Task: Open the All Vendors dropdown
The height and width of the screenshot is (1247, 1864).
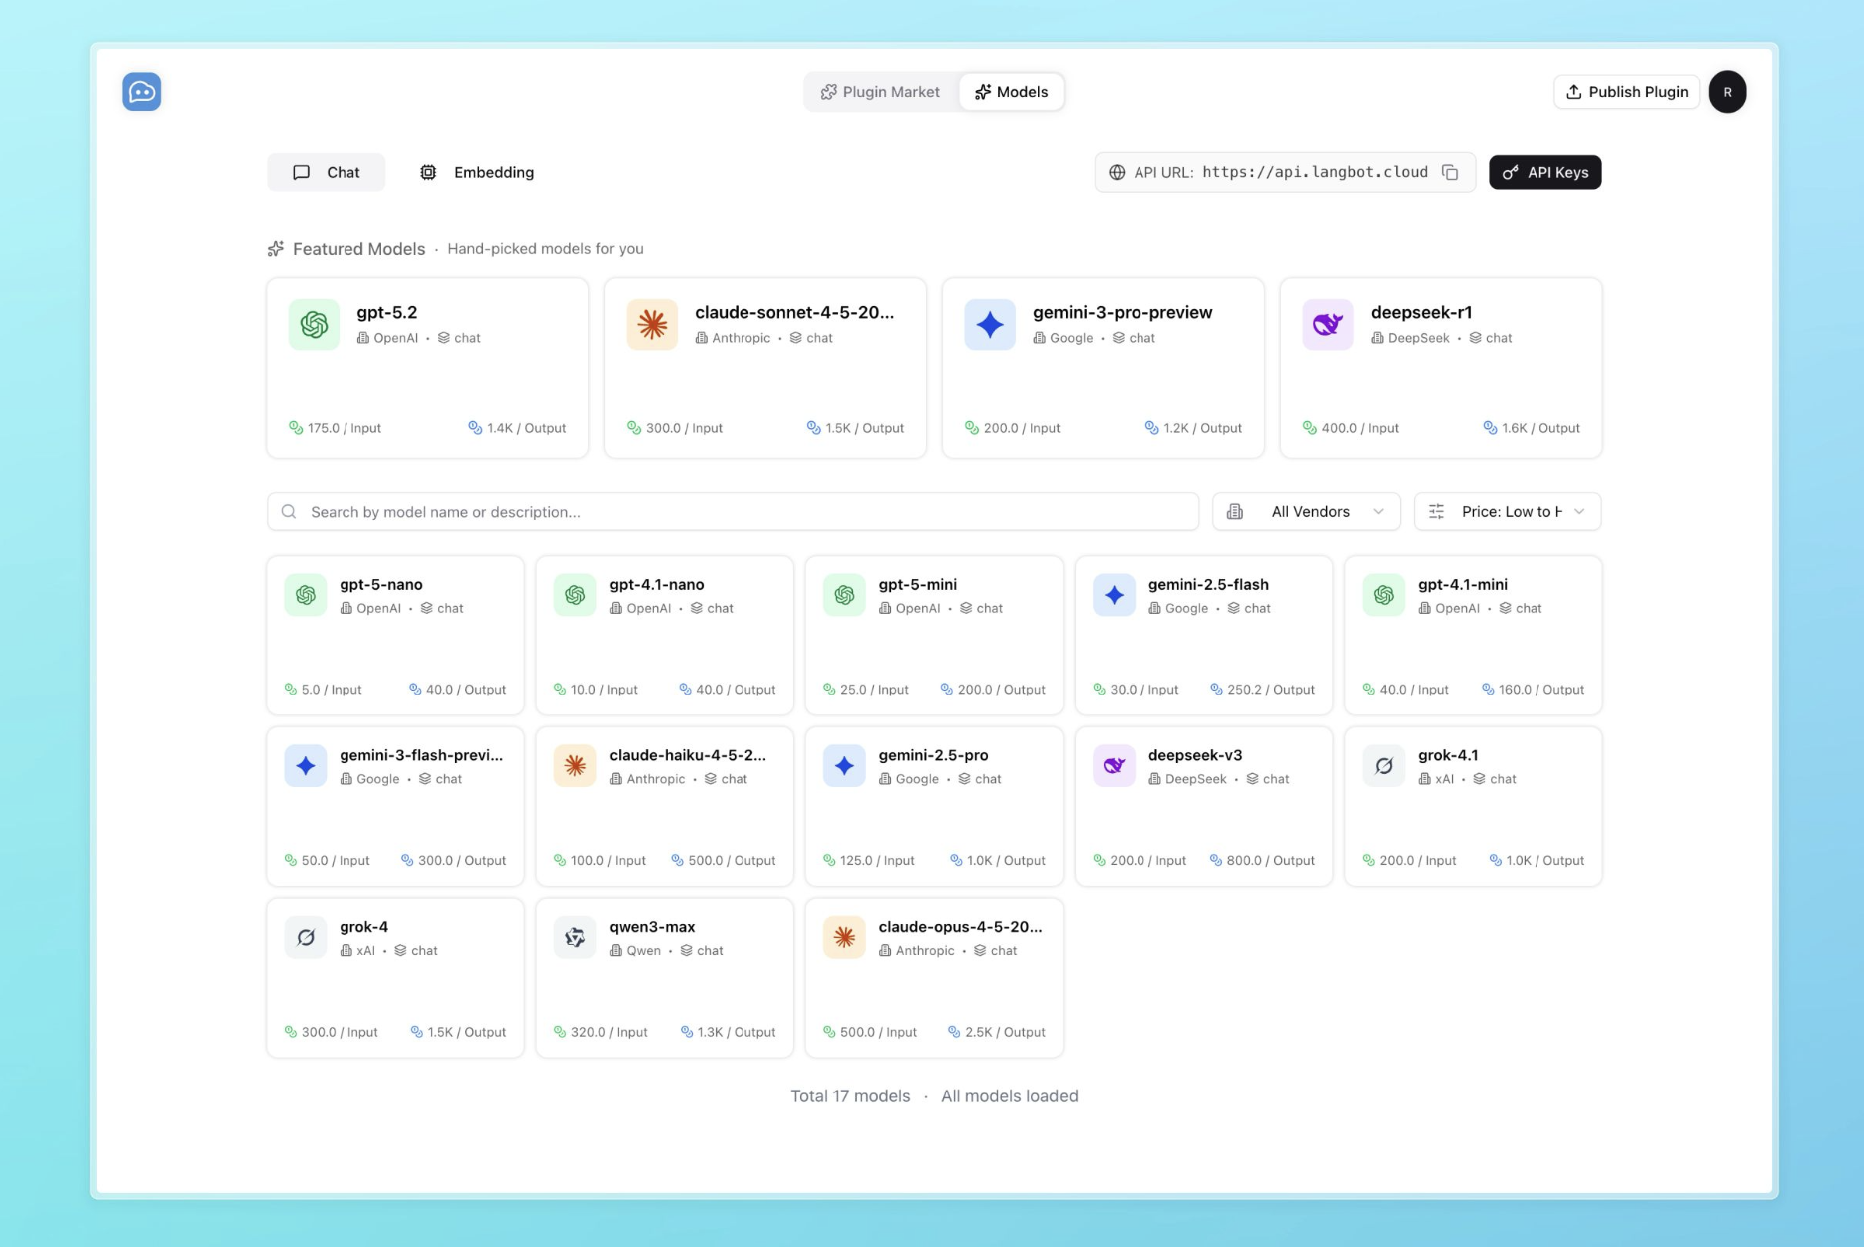Action: [x=1306, y=512]
